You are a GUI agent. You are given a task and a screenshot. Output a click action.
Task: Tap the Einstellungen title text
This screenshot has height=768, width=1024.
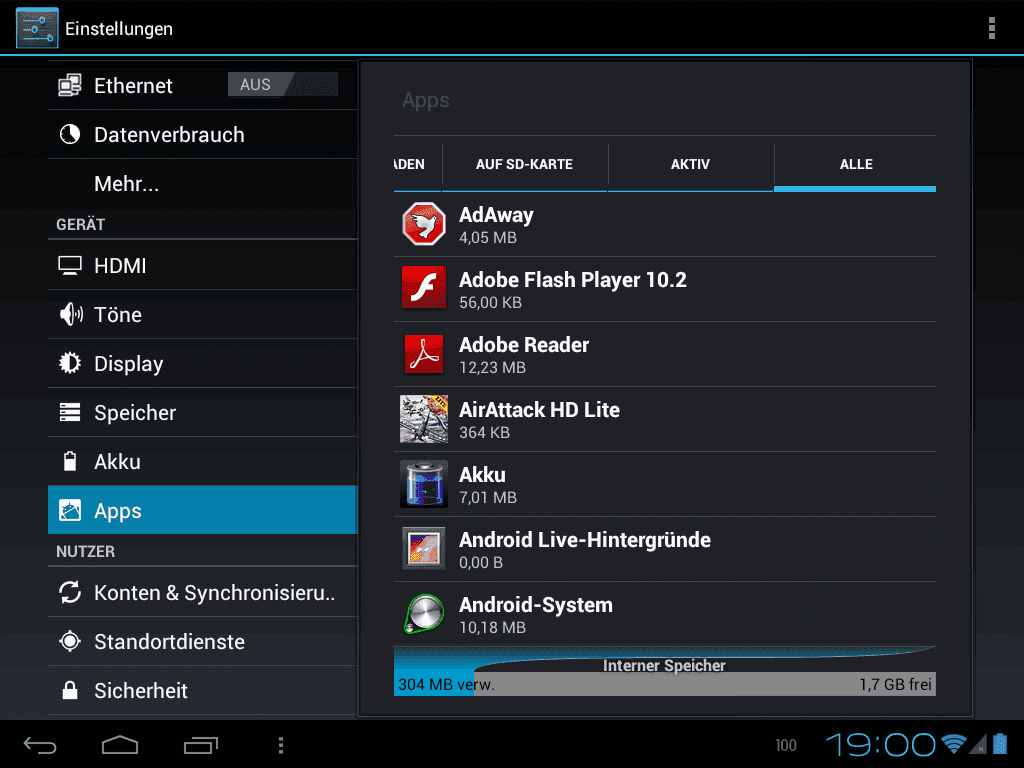[119, 29]
